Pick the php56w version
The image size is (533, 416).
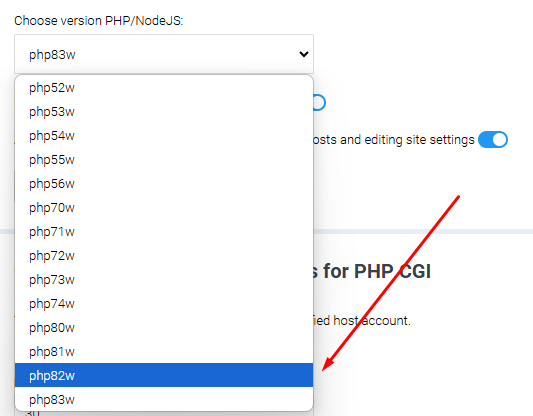pyautogui.click(x=164, y=184)
